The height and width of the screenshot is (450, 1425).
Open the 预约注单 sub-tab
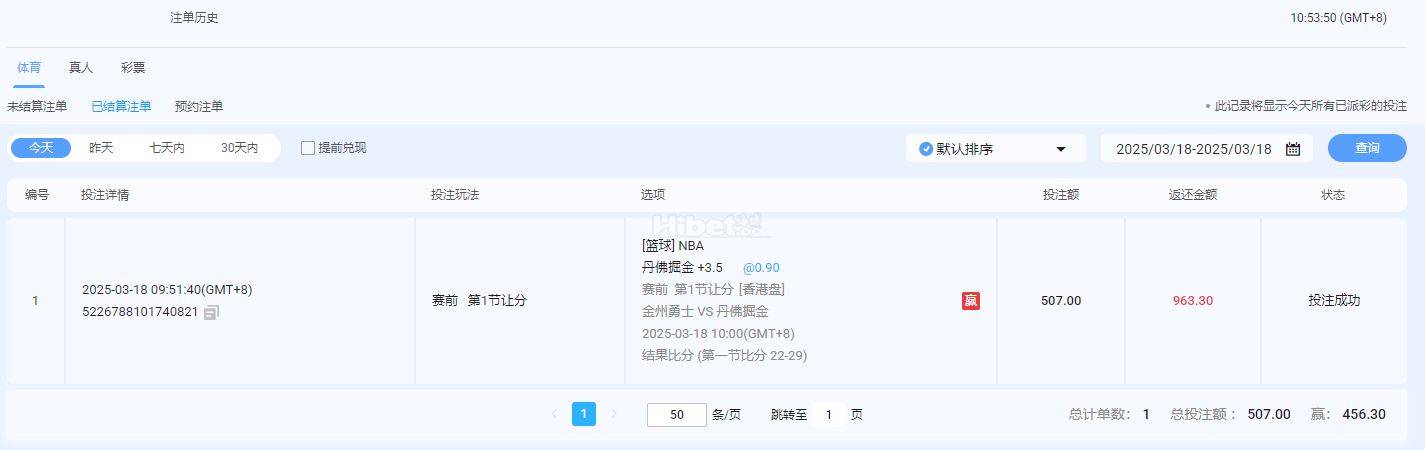click(x=199, y=106)
